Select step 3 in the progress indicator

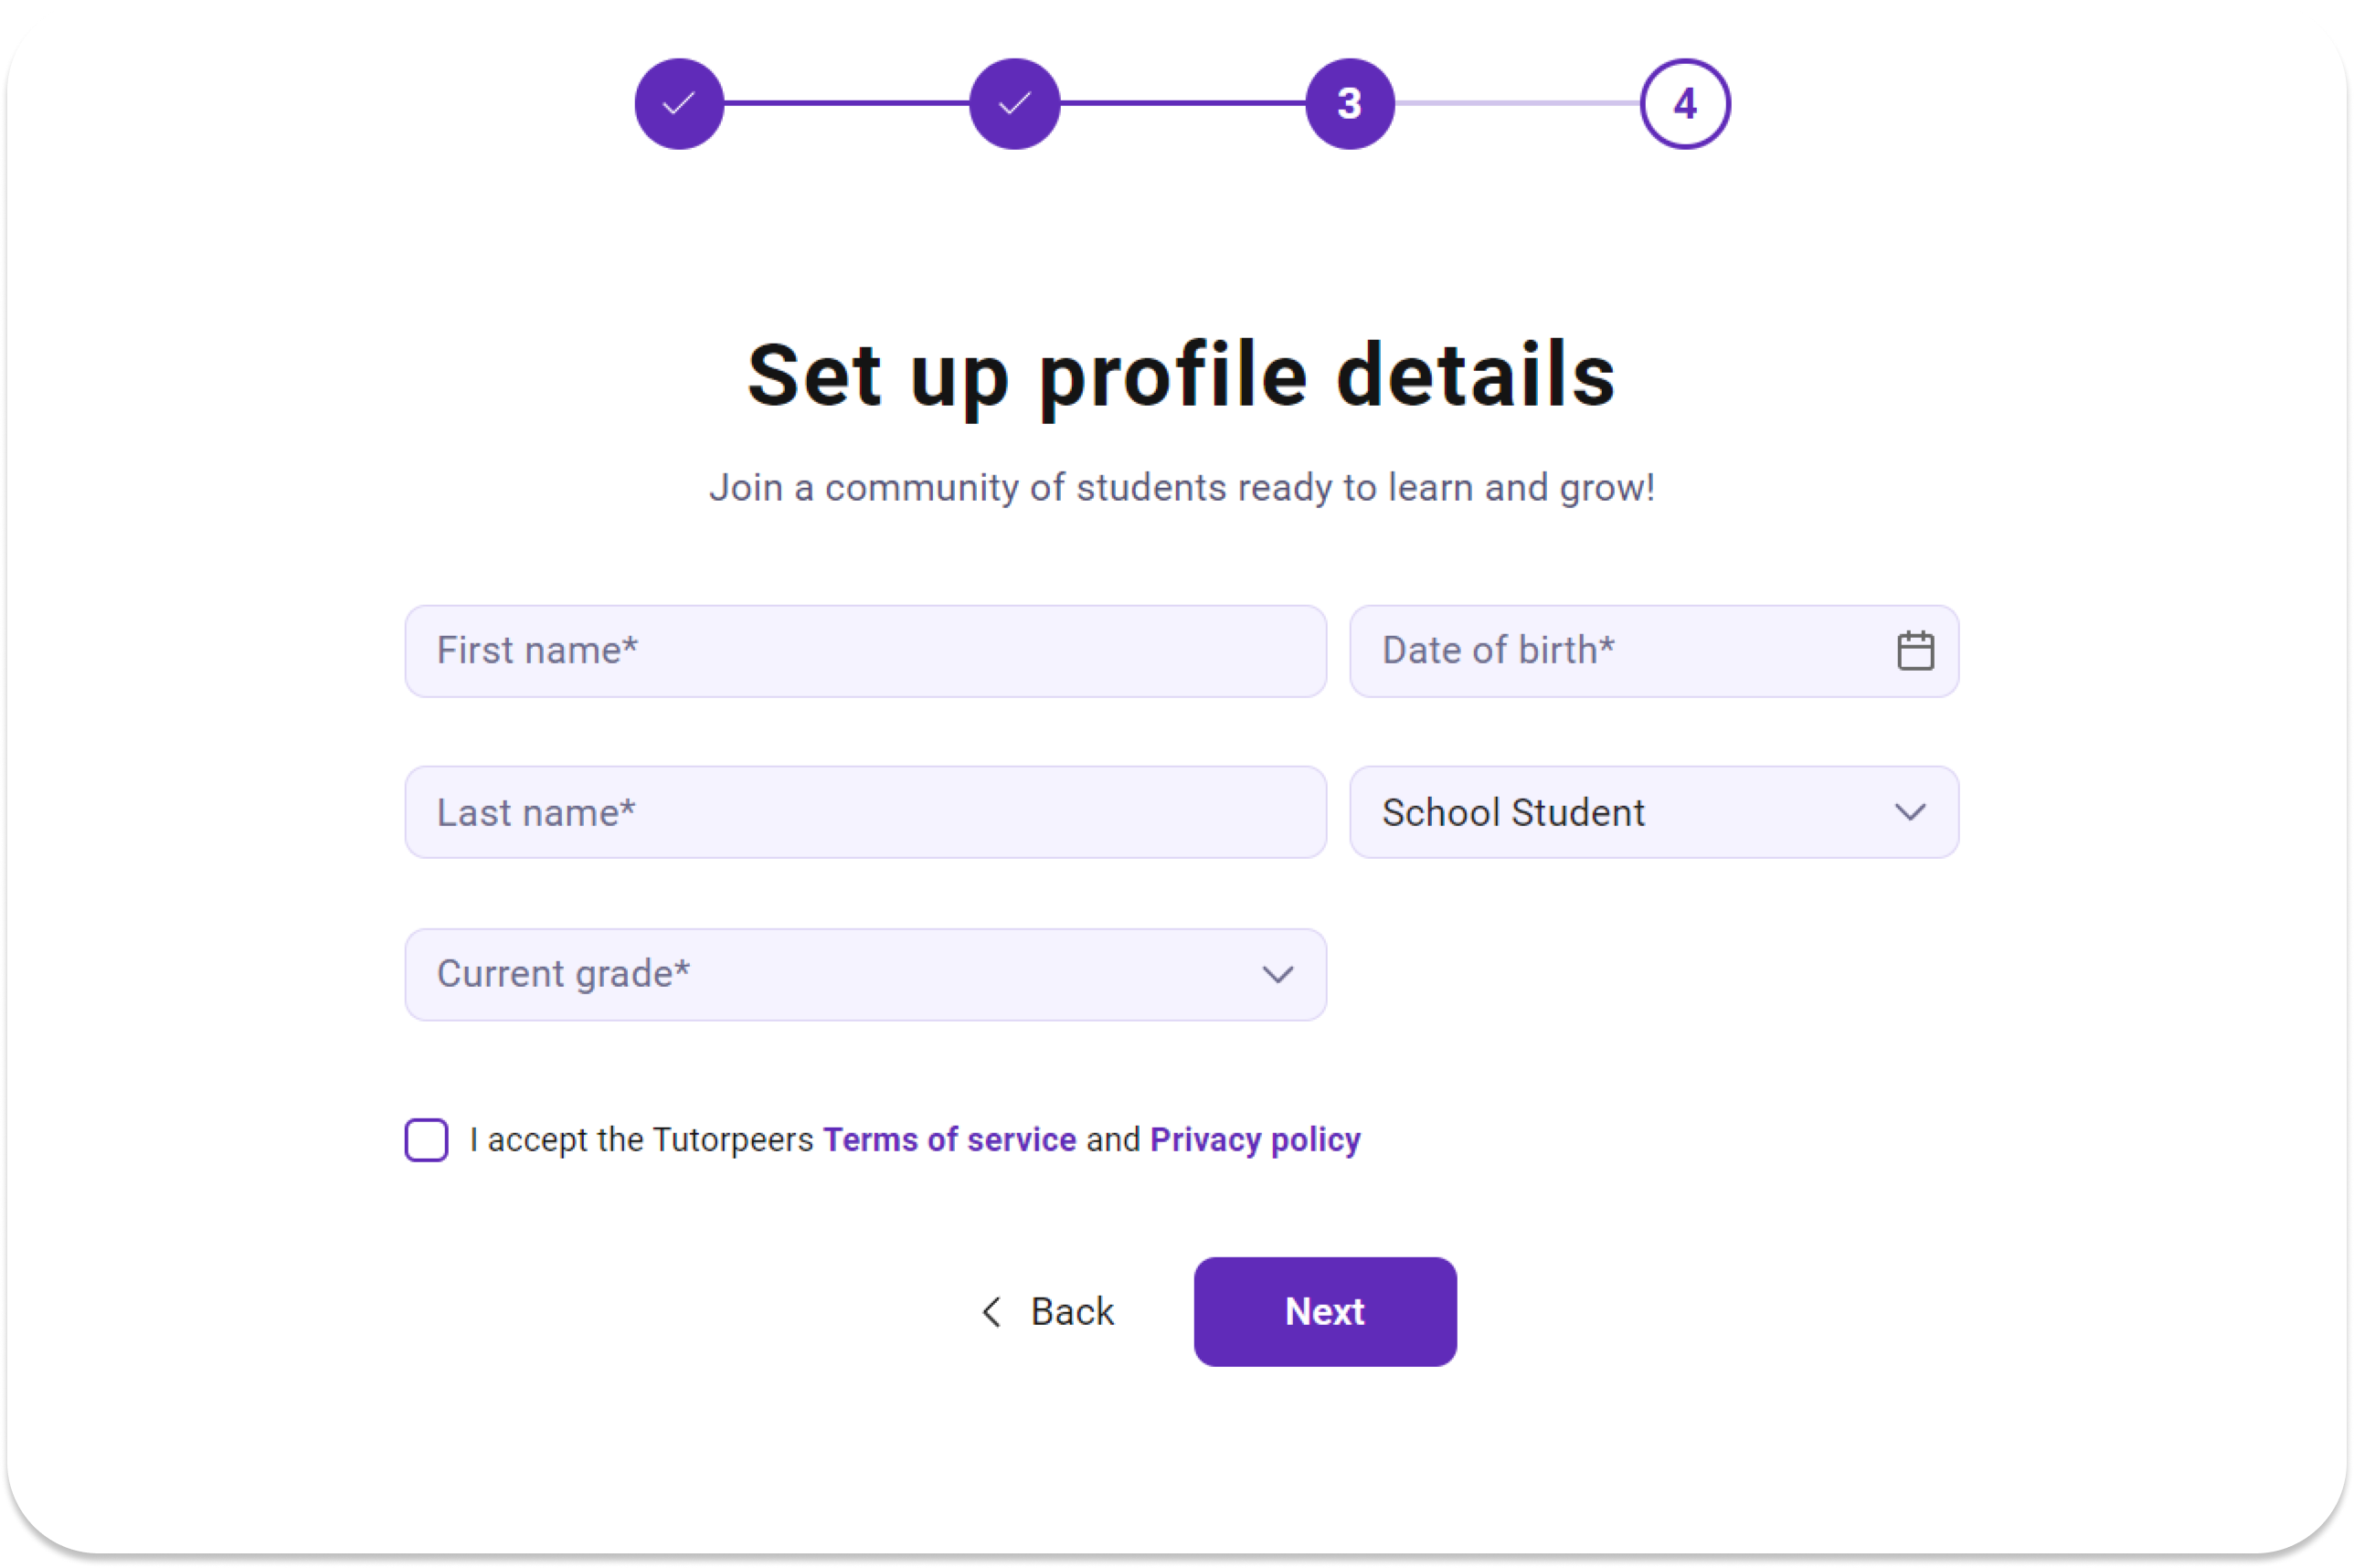(x=1349, y=103)
